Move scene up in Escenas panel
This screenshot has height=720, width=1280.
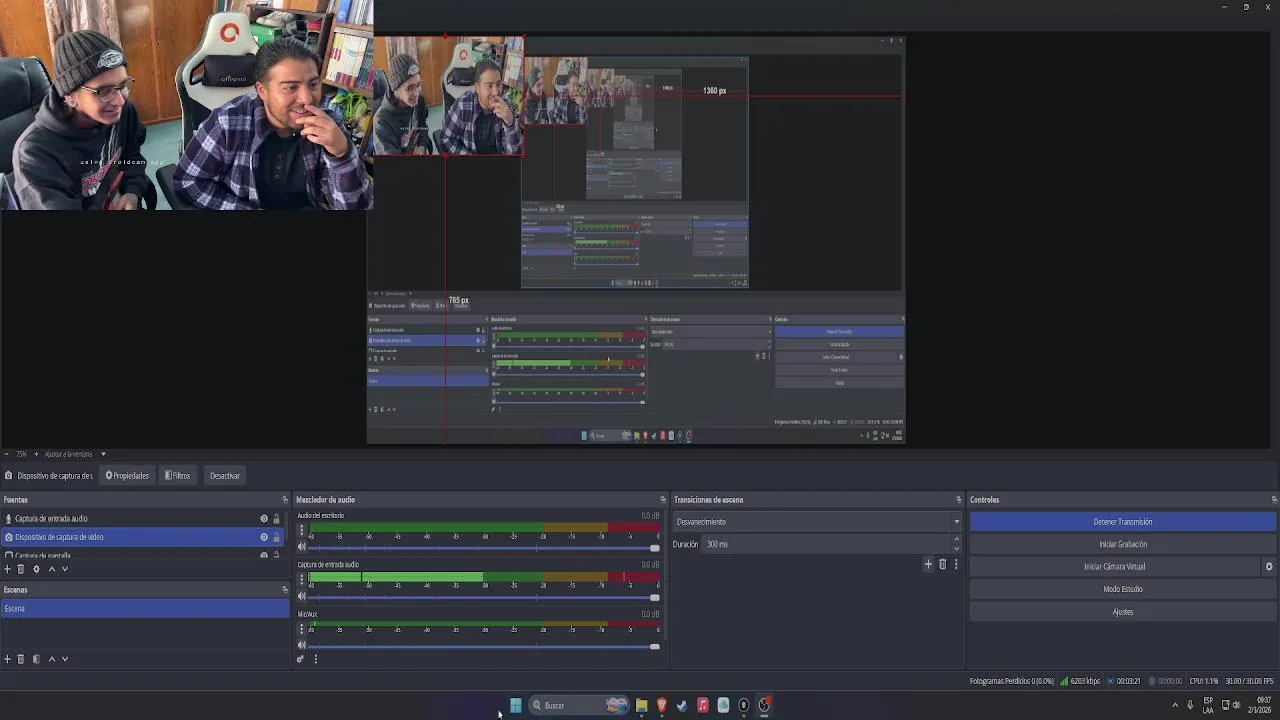pyautogui.click(x=51, y=659)
